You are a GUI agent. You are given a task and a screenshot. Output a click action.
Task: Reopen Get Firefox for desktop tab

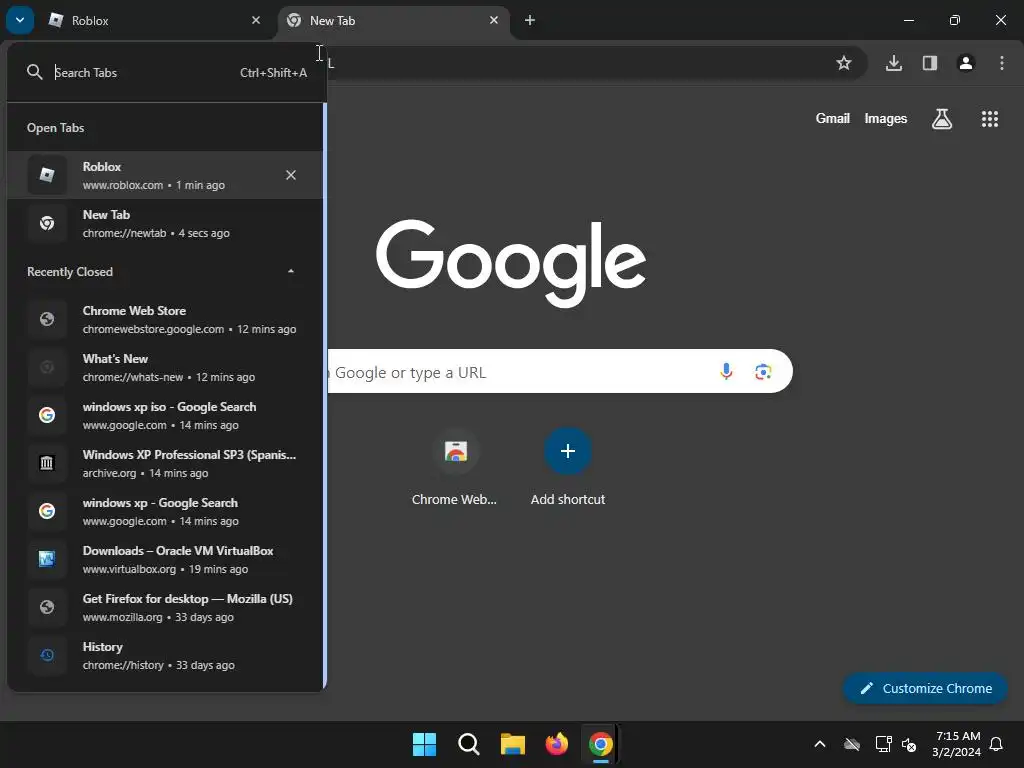(x=165, y=607)
